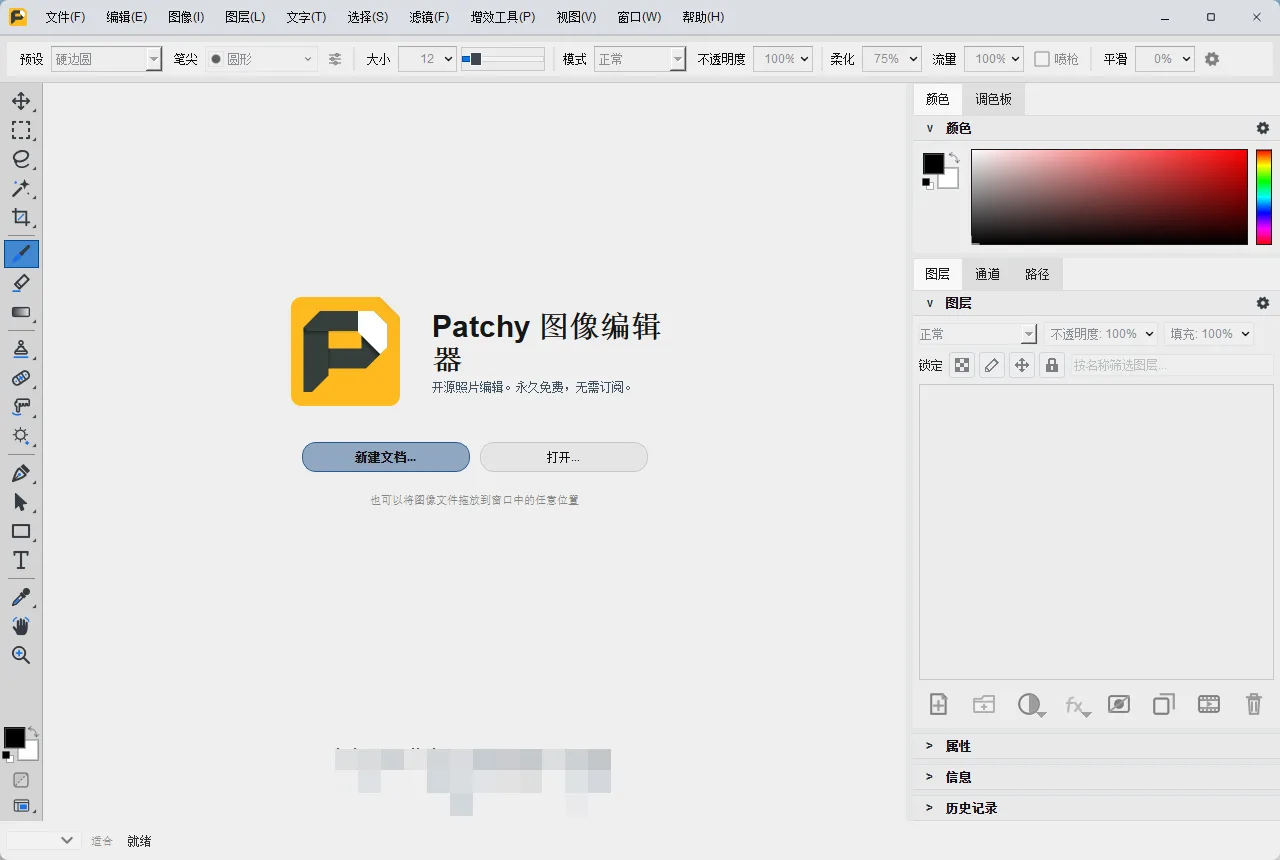Pick the Crop tool

[x=21, y=217]
